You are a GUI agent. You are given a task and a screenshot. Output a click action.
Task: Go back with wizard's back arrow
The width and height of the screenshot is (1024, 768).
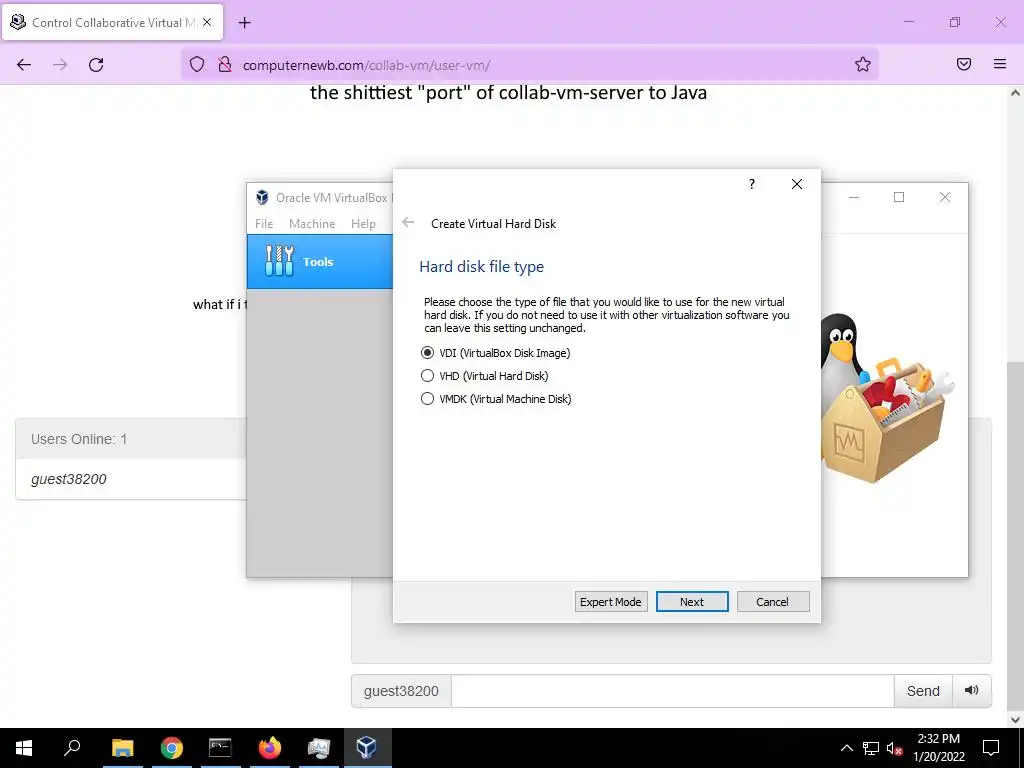point(408,223)
